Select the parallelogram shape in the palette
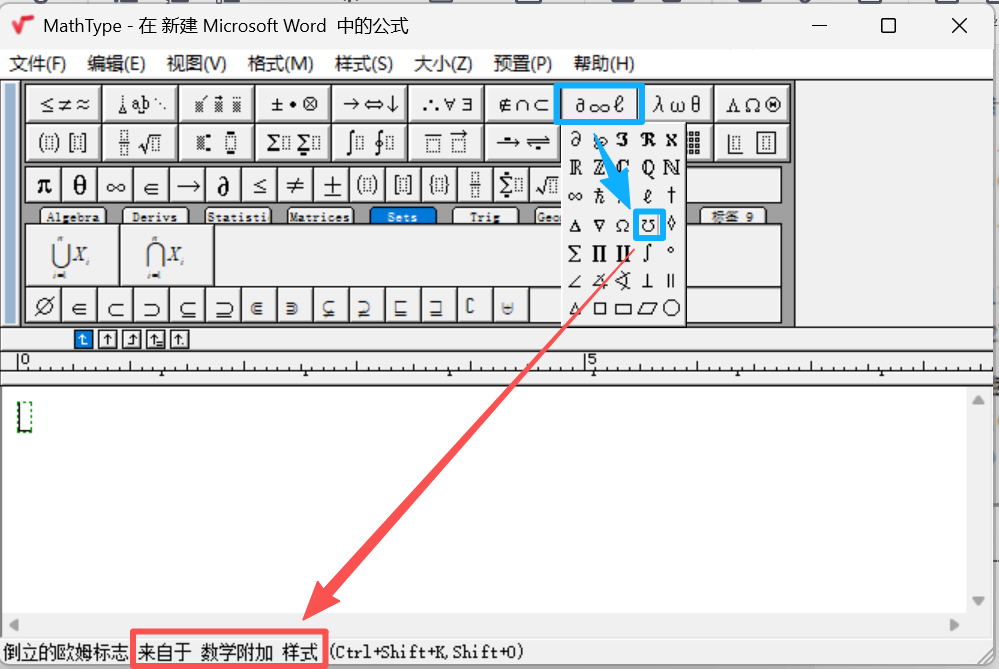The height and width of the screenshot is (669, 999). tap(648, 308)
